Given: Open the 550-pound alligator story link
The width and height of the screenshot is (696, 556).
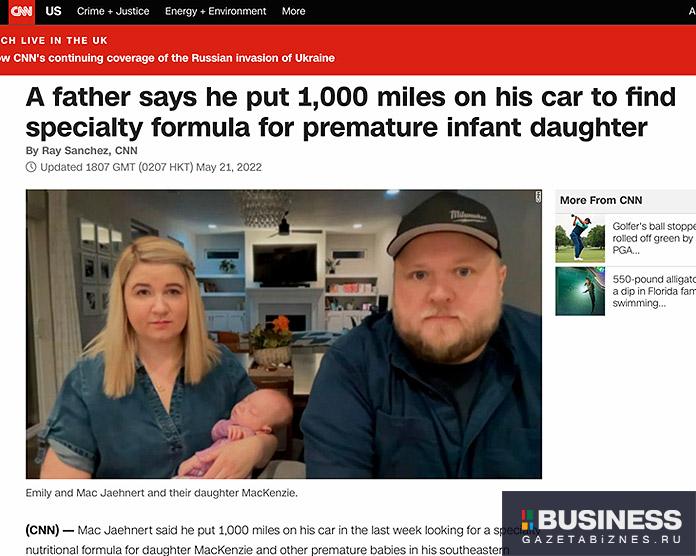Looking at the screenshot, I should coord(653,291).
